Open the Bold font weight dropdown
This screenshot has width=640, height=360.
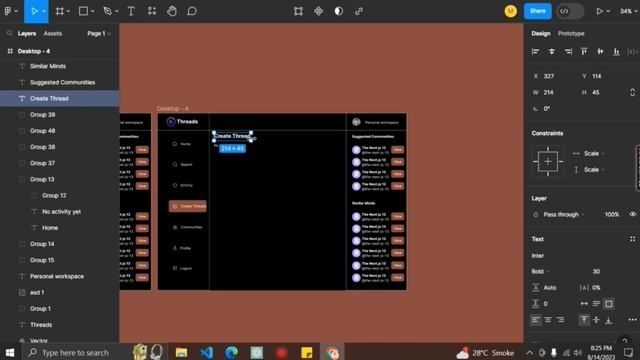click(540, 271)
